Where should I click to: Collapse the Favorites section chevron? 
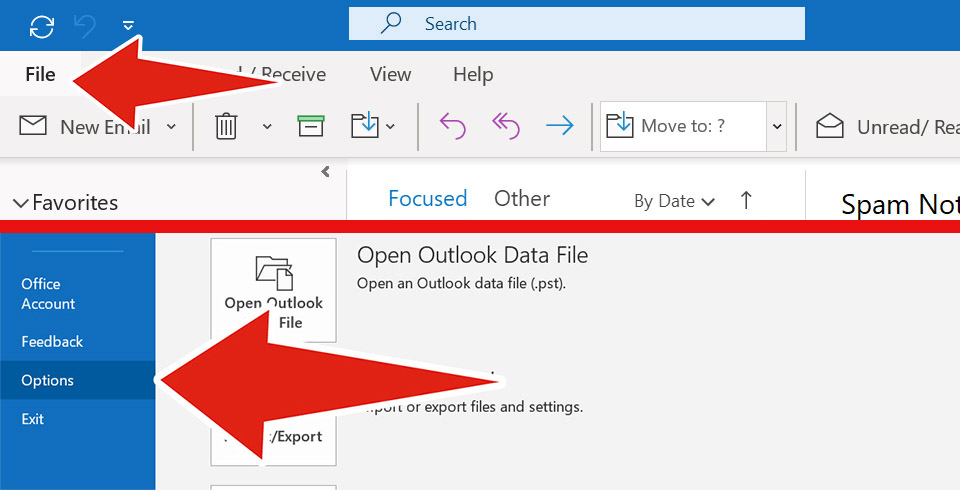21,203
